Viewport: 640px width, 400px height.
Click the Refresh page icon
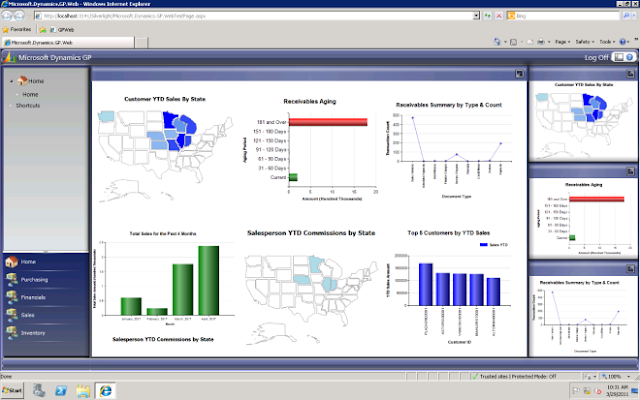487,16
